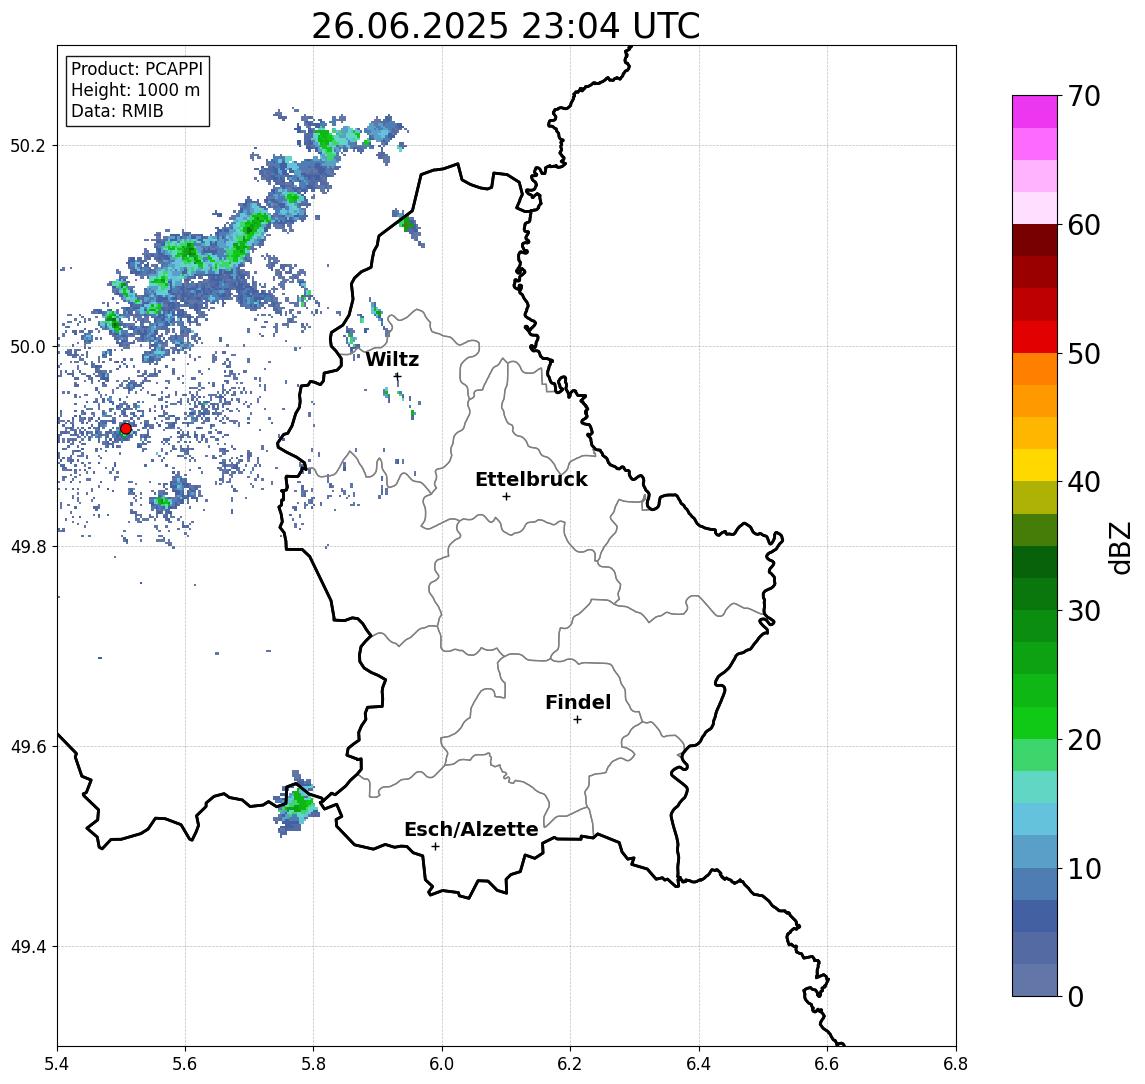The height and width of the screenshot is (1084, 1145).
Task: Click the cross marker below the Esch/Alzette label
Action: click(x=435, y=847)
